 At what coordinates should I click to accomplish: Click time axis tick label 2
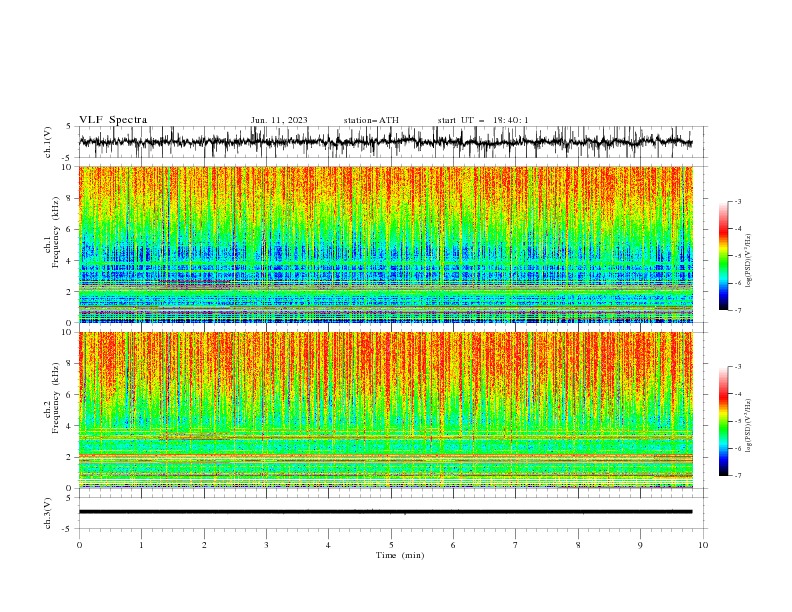(x=204, y=545)
